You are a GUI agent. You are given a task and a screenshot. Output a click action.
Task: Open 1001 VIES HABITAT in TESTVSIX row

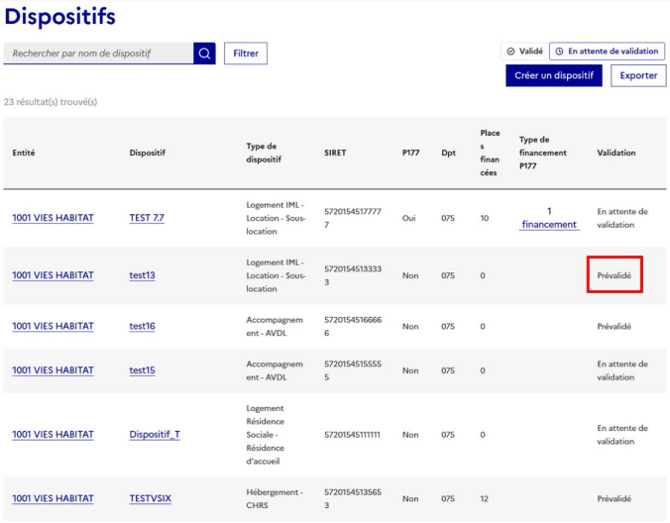pyautogui.click(x=53, y=498)
